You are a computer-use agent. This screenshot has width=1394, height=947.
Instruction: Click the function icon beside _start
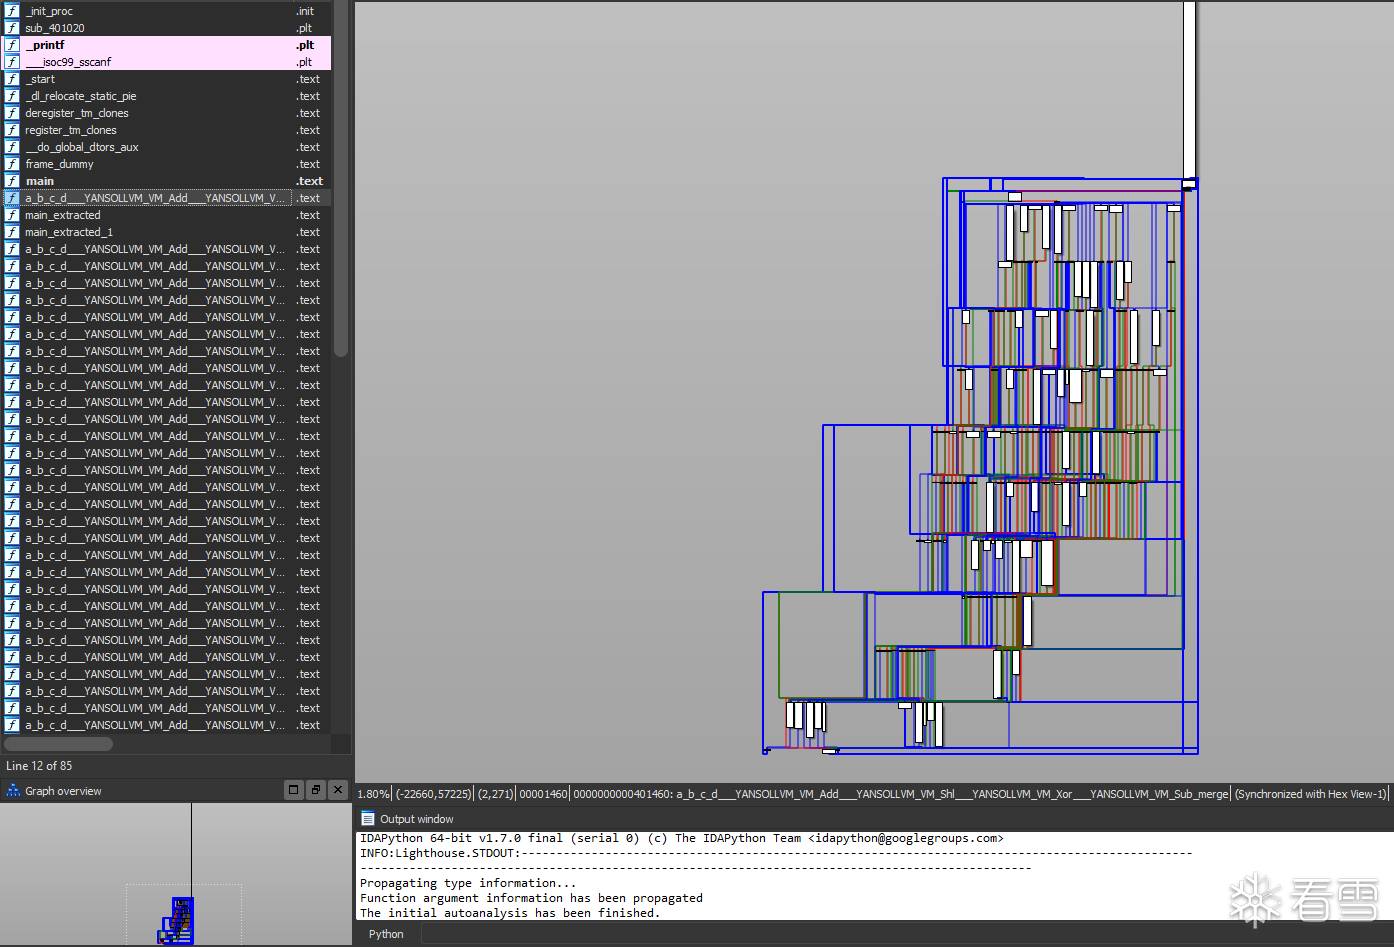click(x=12, y=79)
